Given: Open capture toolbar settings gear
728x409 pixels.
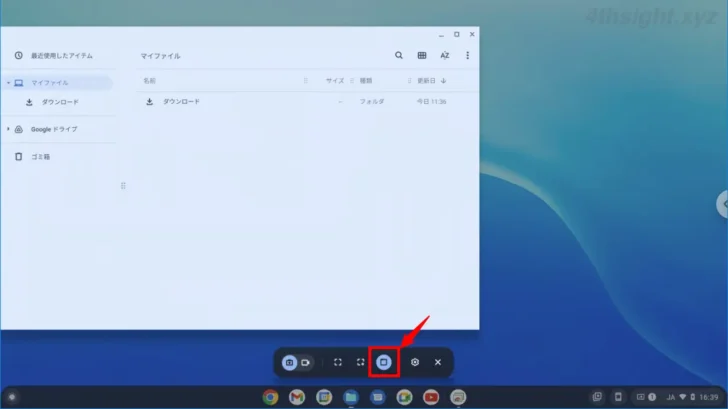Looking at the screenshot, I should coord(415,362).
